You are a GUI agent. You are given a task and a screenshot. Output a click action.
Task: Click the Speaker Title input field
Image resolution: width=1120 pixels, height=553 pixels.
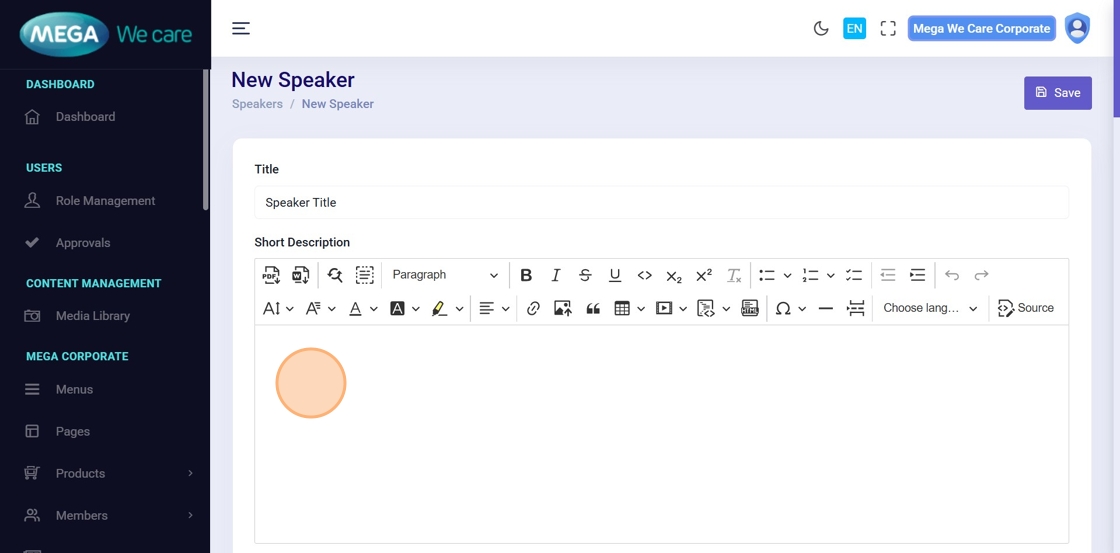[x=661, y=203]
